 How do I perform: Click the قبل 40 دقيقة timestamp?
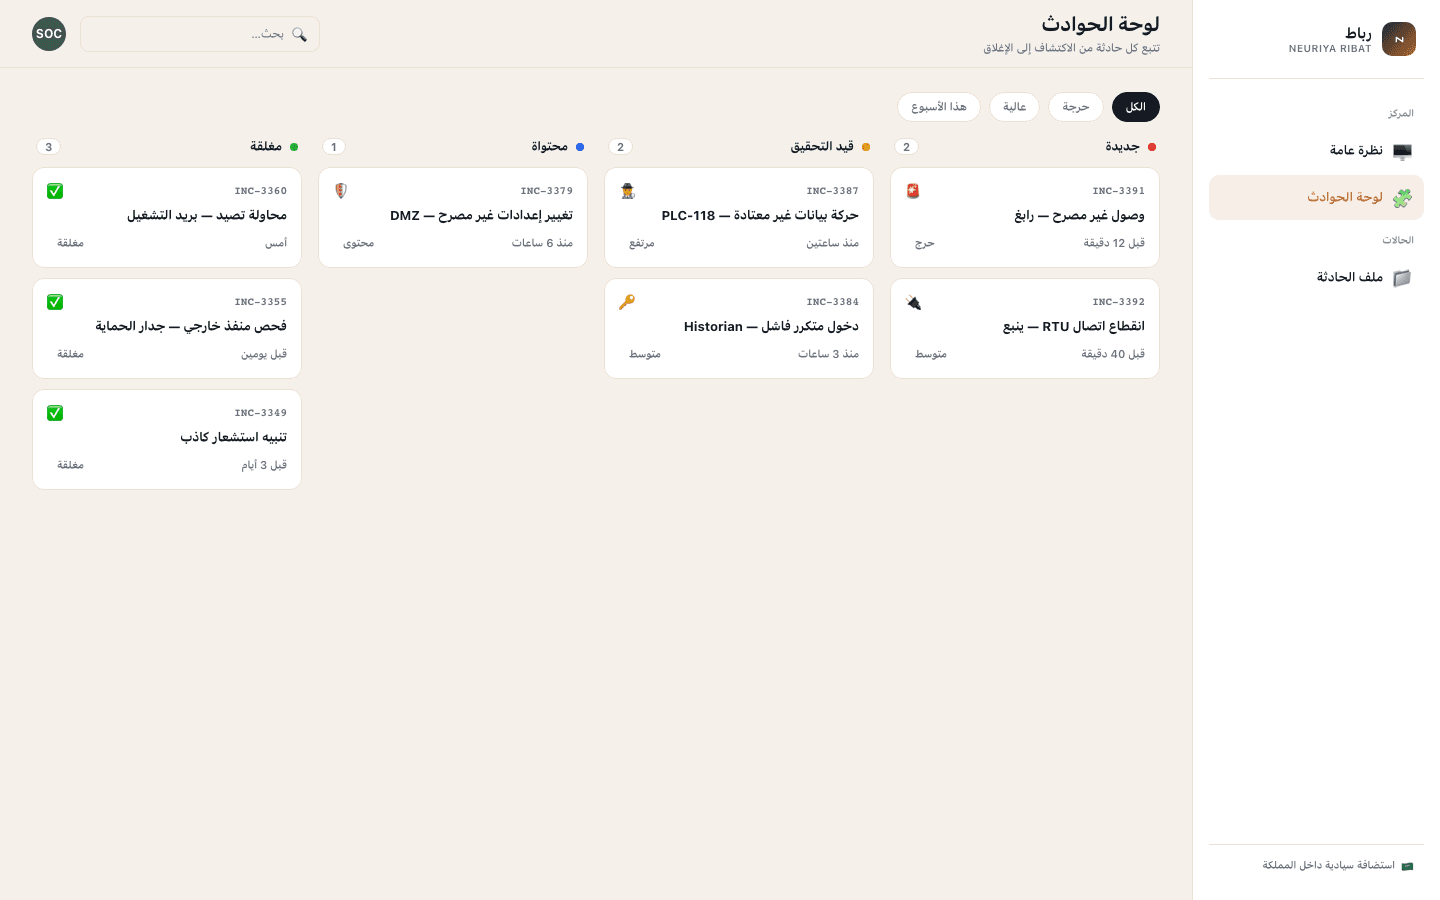click(1113, 354)
